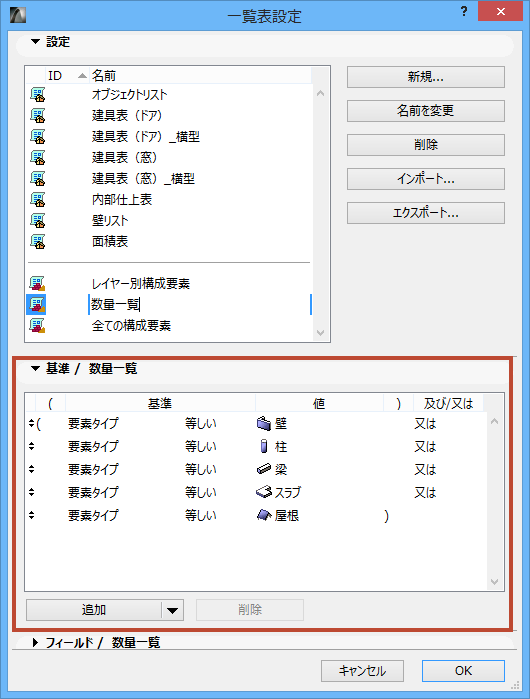Viewport: 530px width, 699px height.
Task: Open the 又は operator in the スラブ row
Action: [x=425, y=493]
